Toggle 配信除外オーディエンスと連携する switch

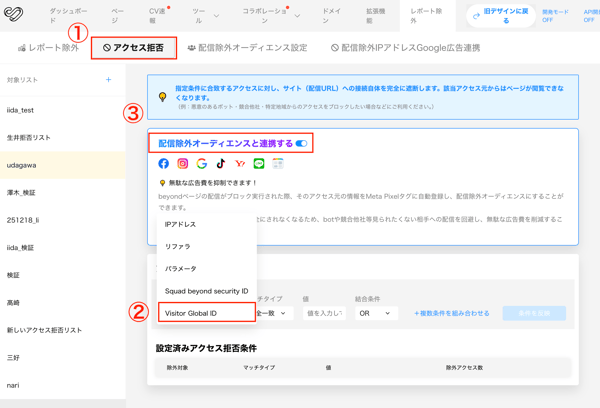302,144
